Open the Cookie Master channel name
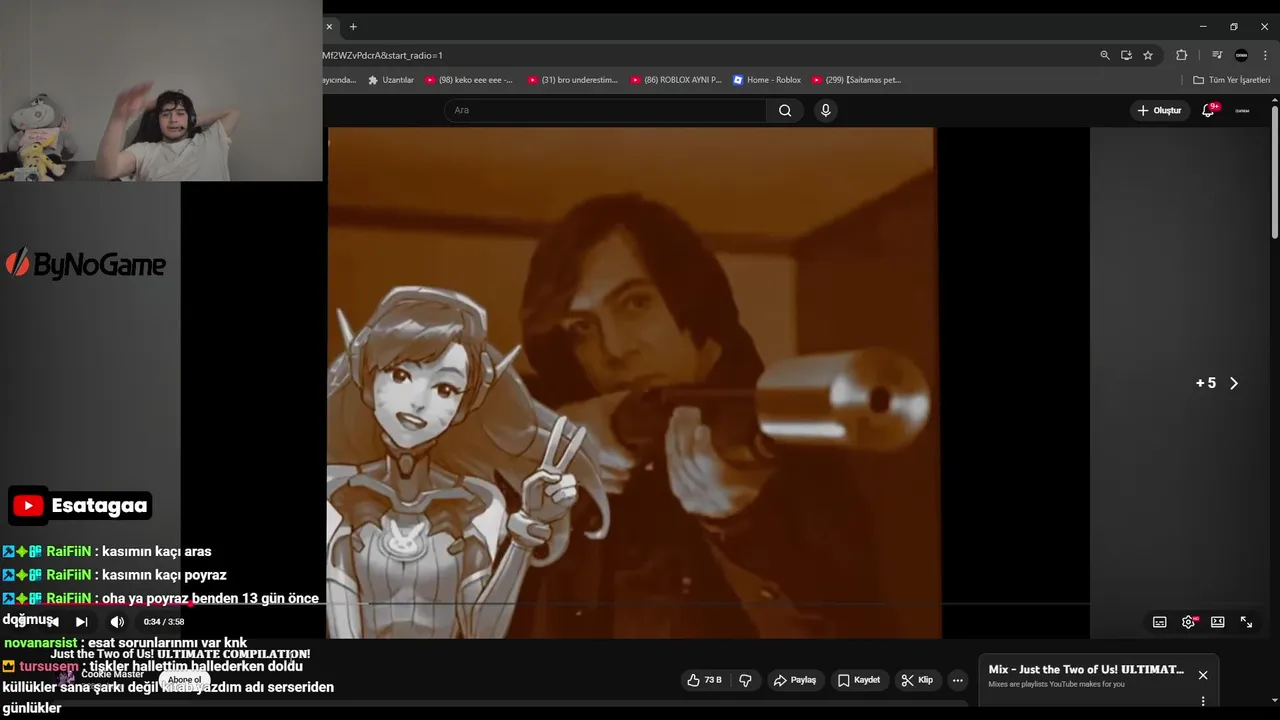The height and width of the screenshot is (720, 1280). pos(113,674)
